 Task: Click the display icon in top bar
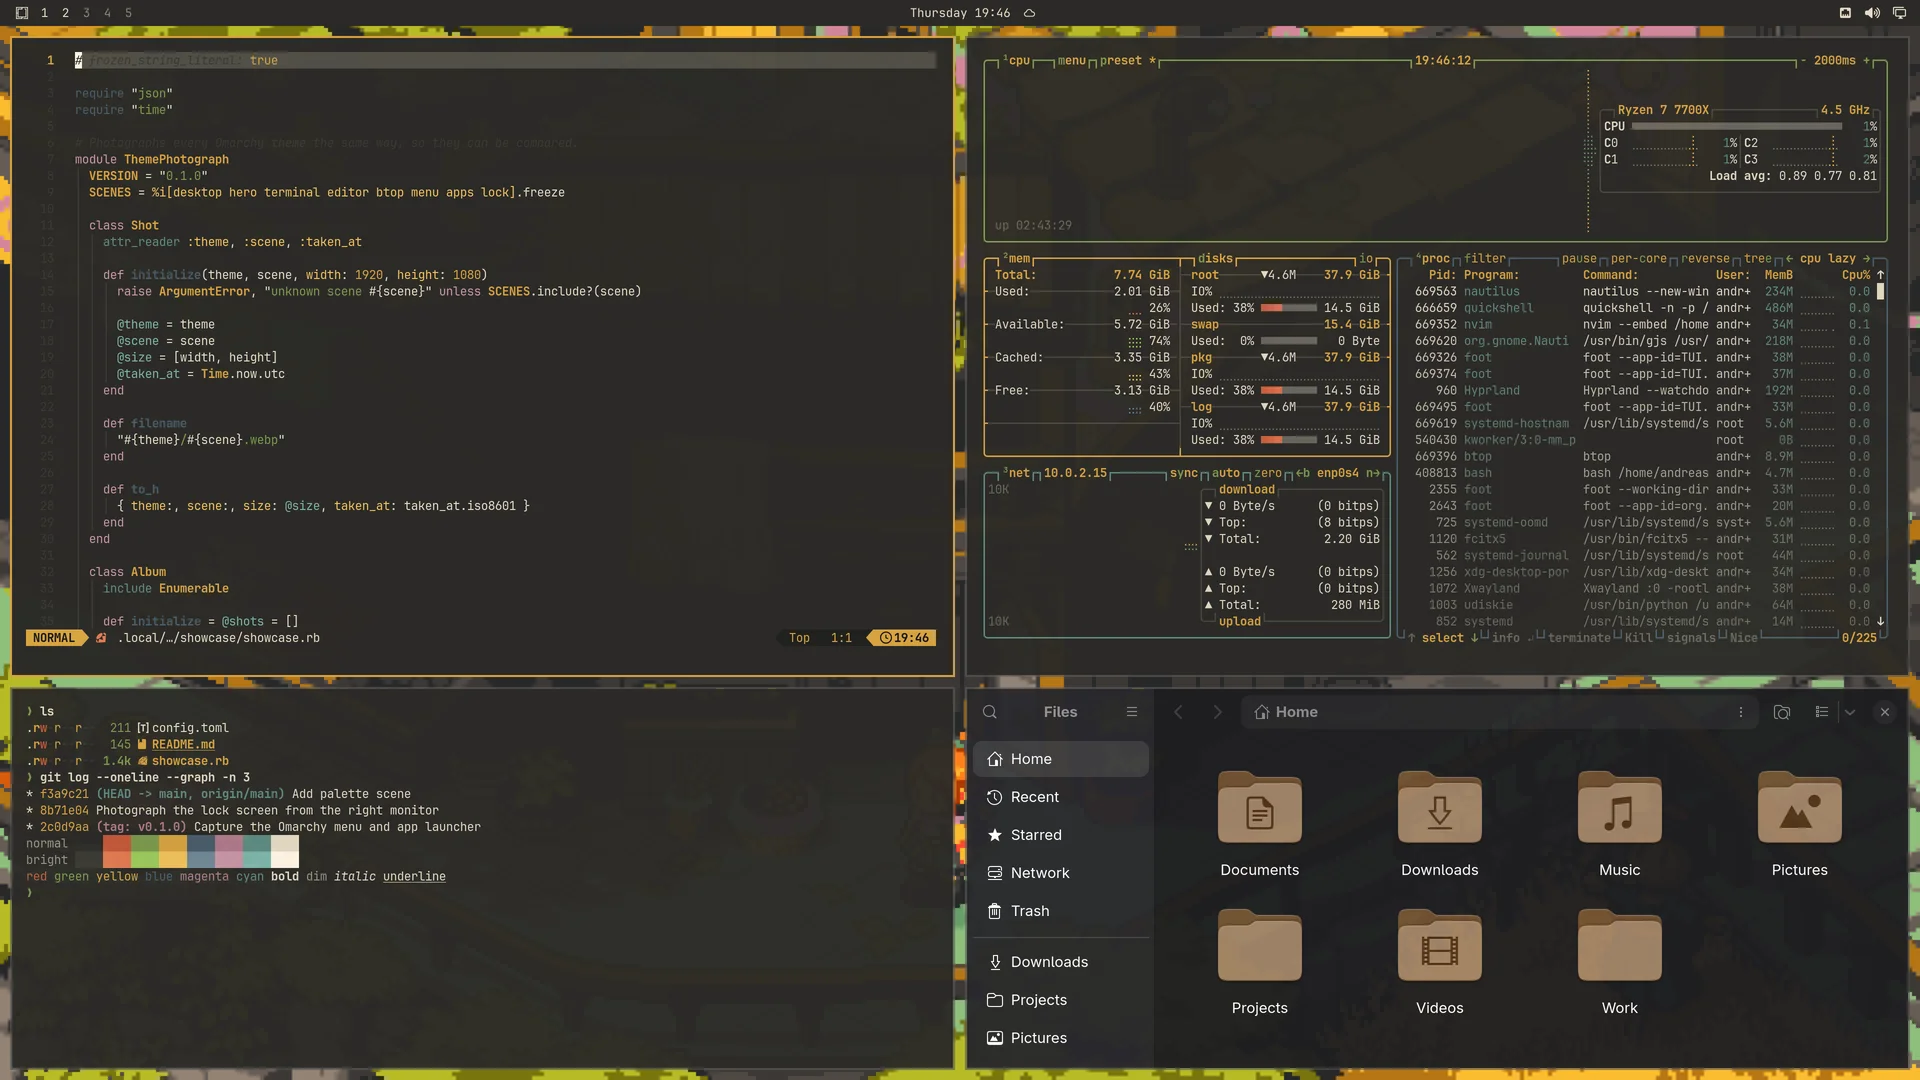(x=1899, y=13)
